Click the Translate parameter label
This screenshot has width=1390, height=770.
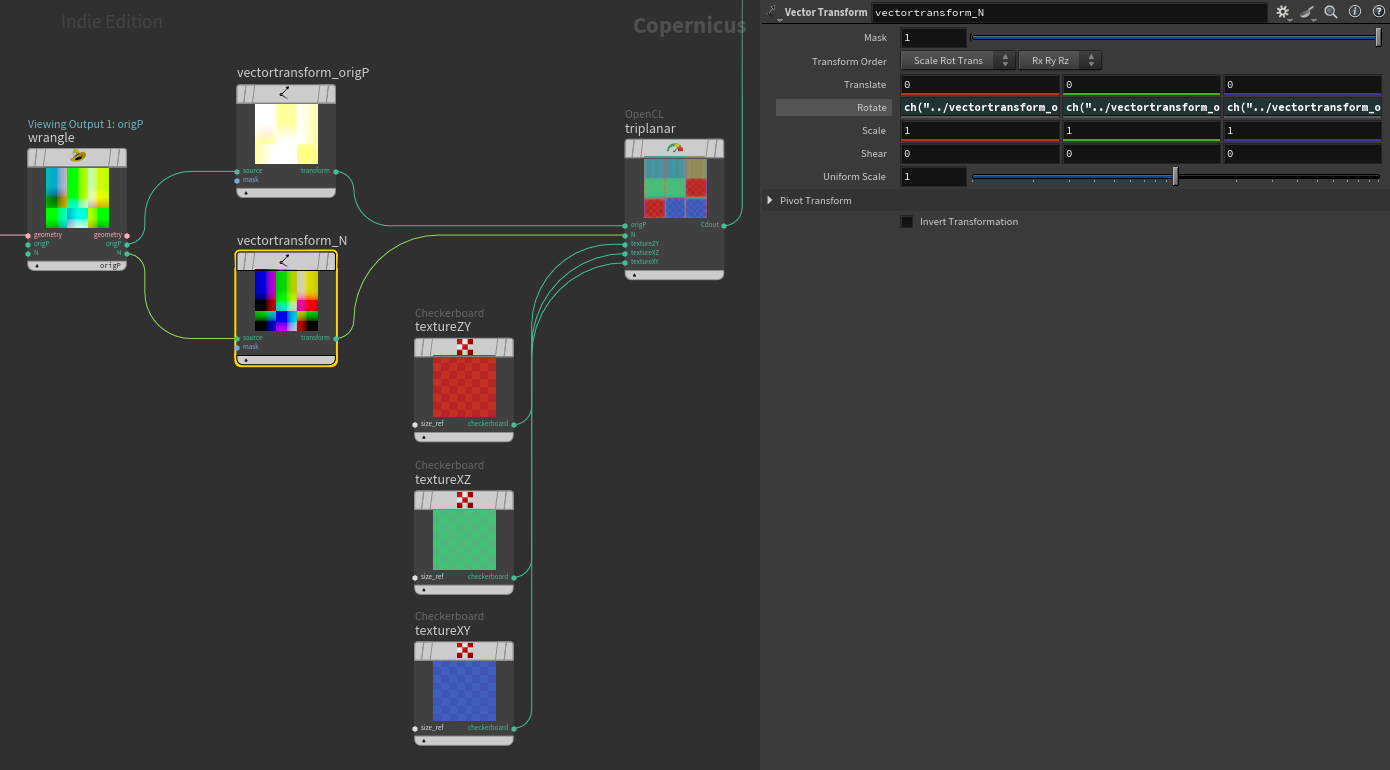click(x=864, y=85)
